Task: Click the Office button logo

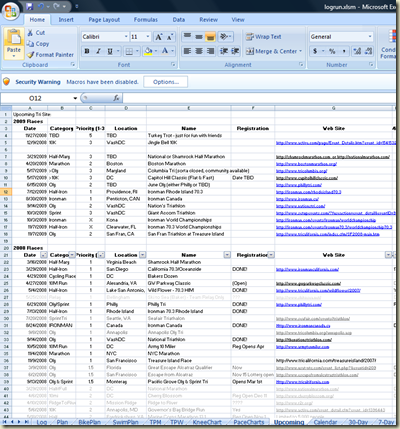Action: 11,11
